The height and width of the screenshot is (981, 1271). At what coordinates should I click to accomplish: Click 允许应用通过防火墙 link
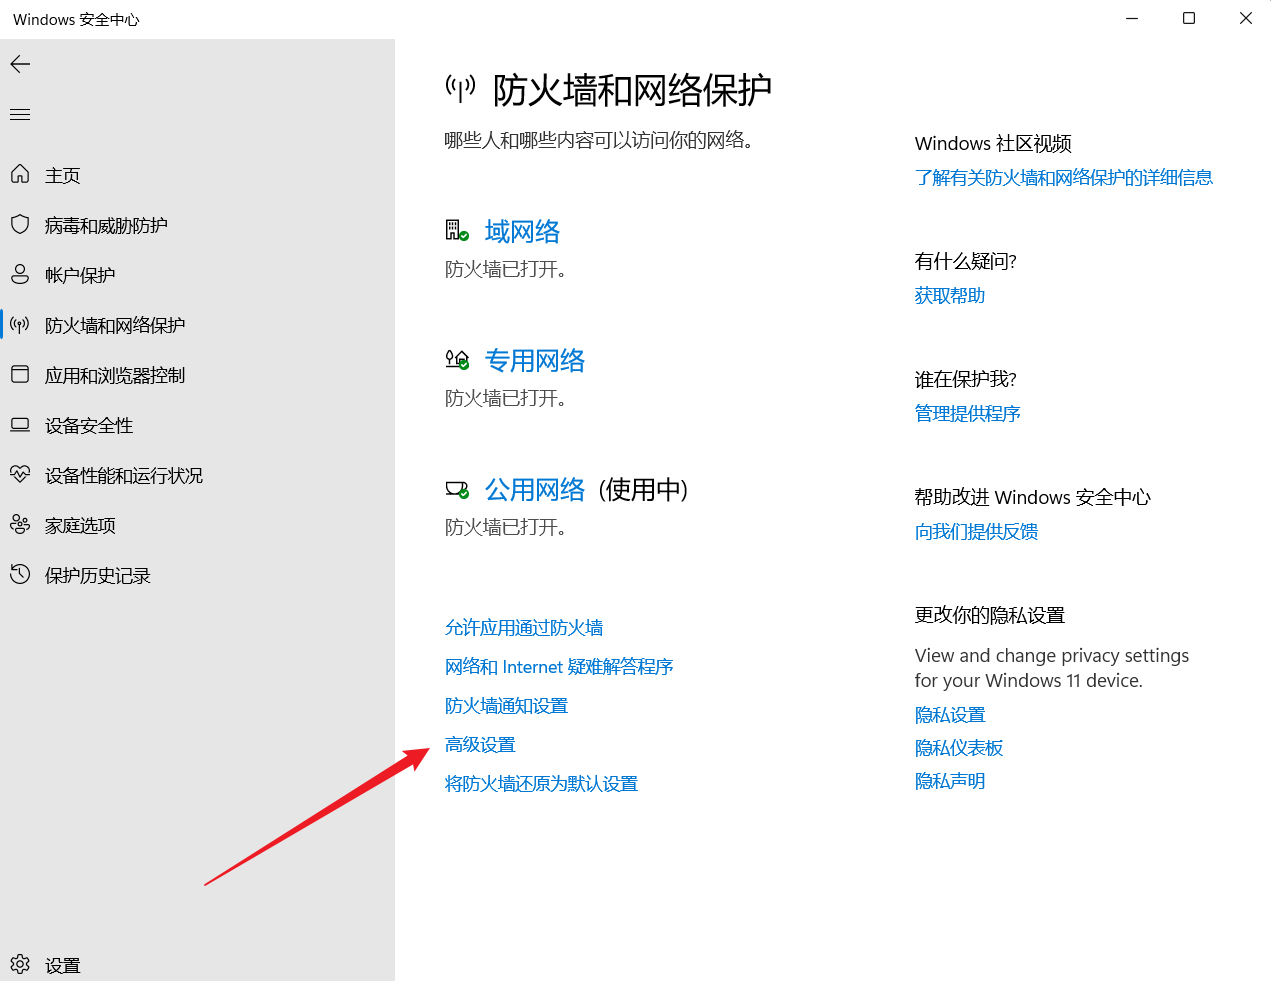pos(524,627)
